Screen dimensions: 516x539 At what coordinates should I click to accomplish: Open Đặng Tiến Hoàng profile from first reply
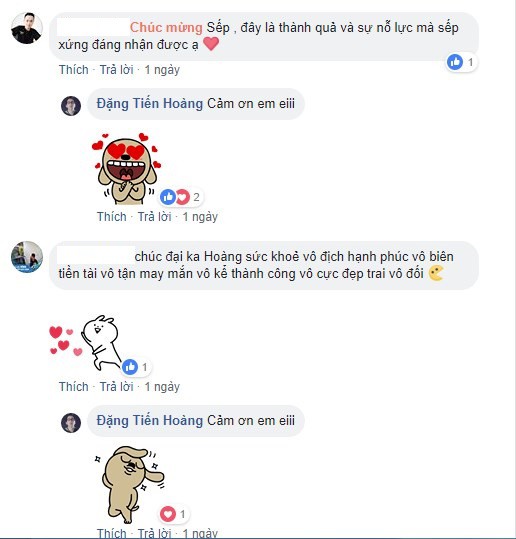pyautogui.click(x=150, y=103)
